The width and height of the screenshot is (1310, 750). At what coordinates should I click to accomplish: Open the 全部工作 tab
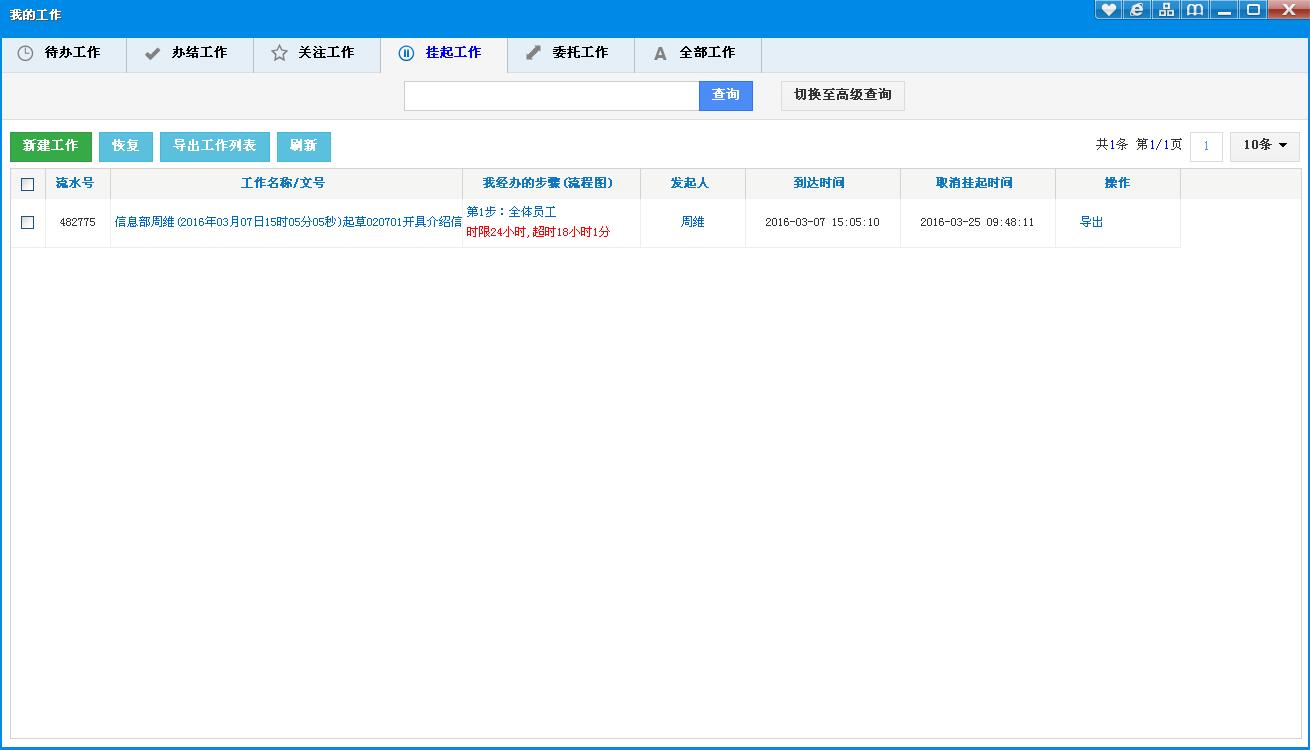[x=697, y=53]
